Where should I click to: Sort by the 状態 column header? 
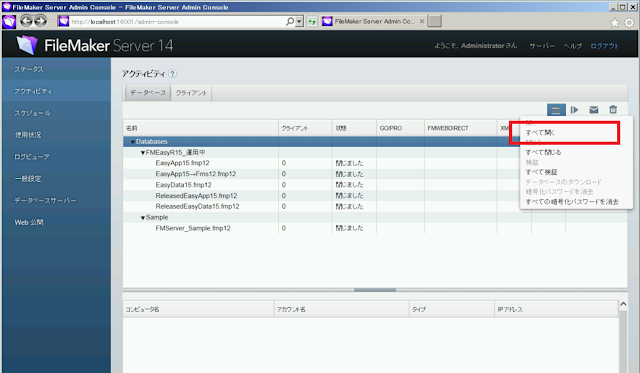pyautogui.click(x=354, y=128)
